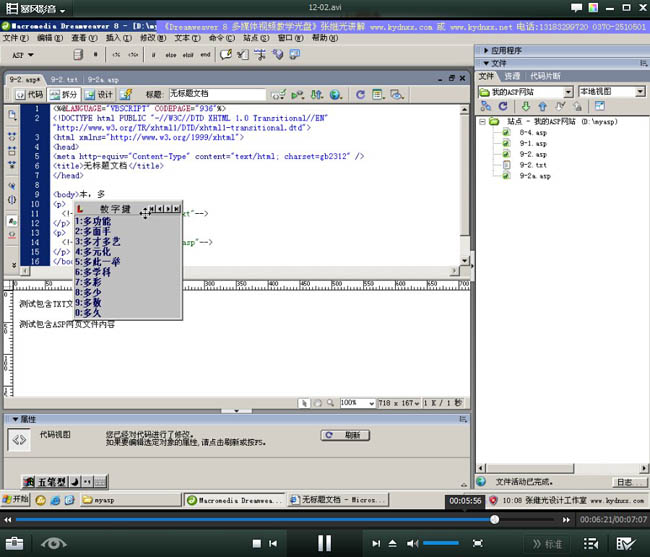The image size is (650, 557).
Task: Insert an 'end' code block
Action: point(206,55)
